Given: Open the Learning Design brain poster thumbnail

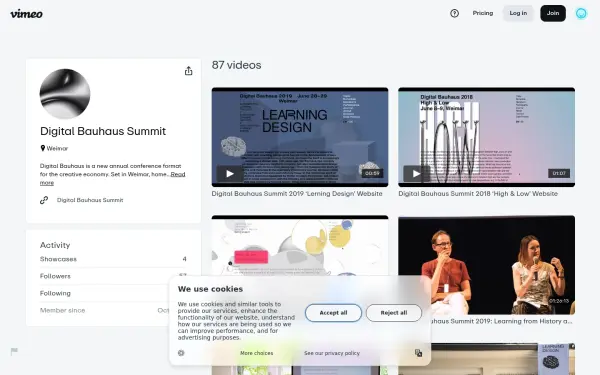Looking at the screenshot, I should tap(486, 359).
